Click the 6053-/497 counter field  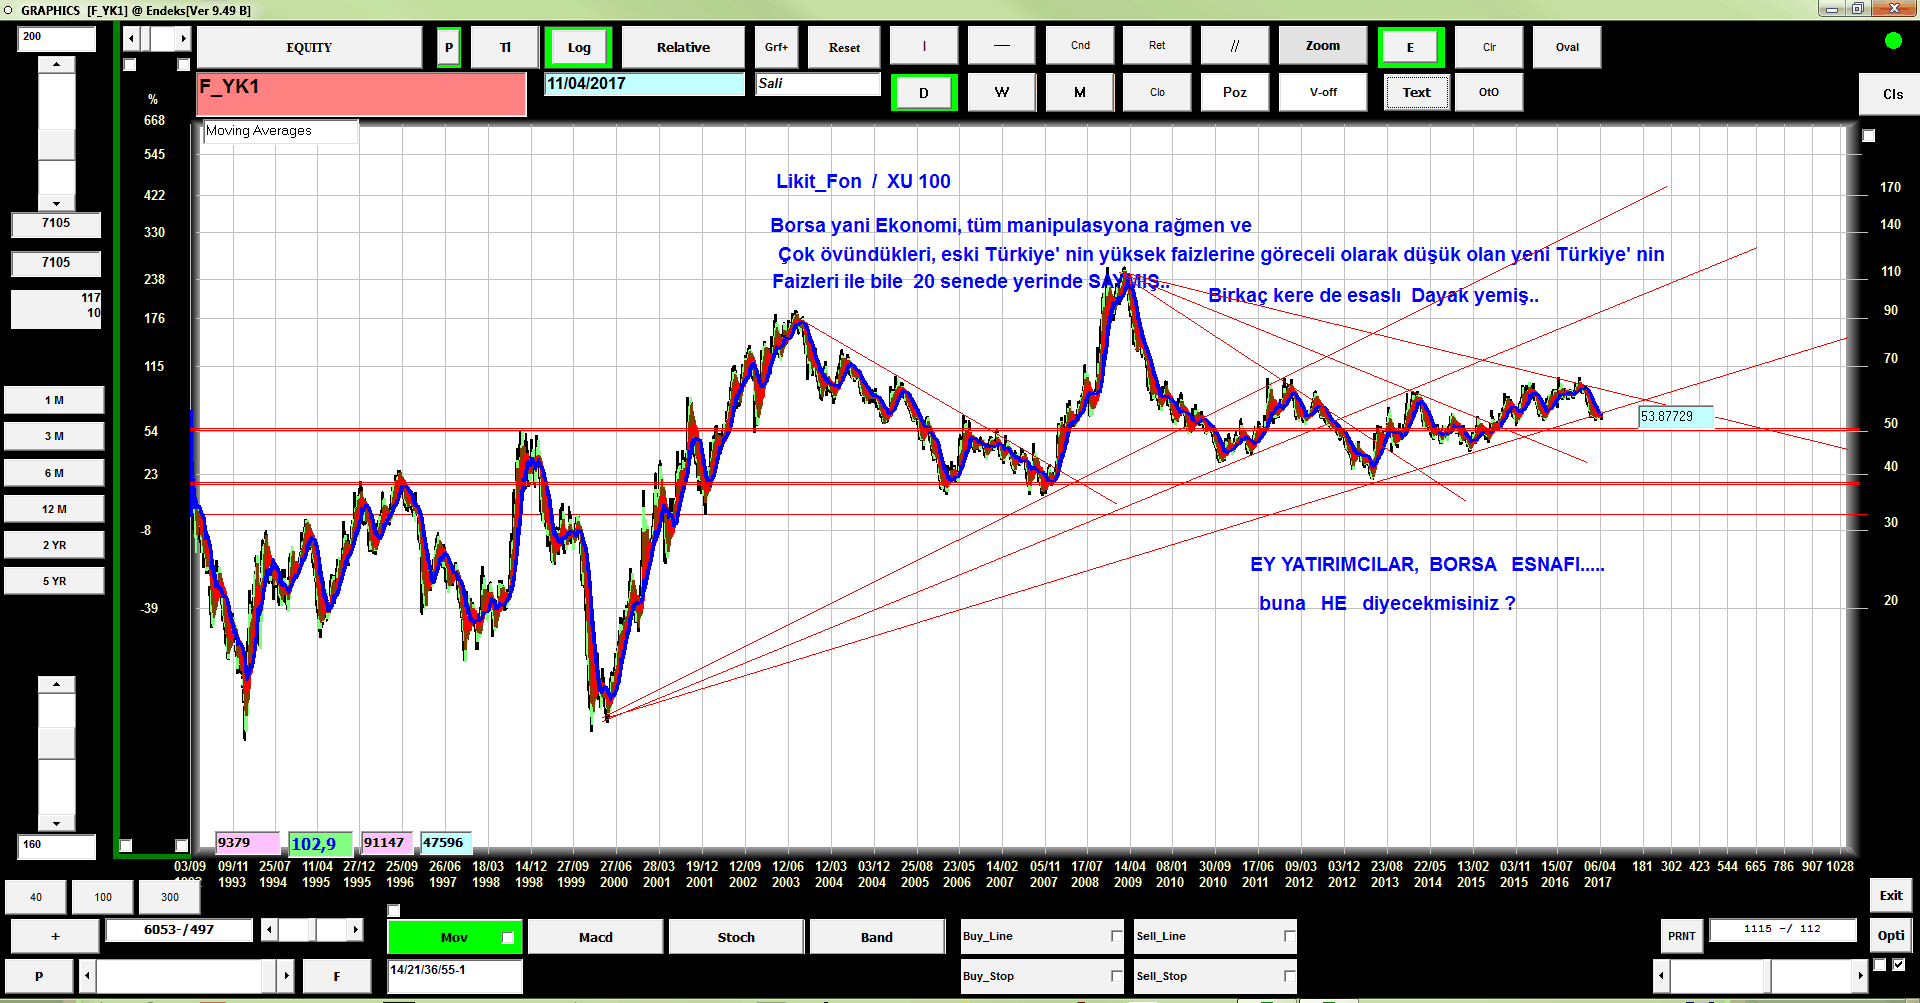click(x=179, y=930)
